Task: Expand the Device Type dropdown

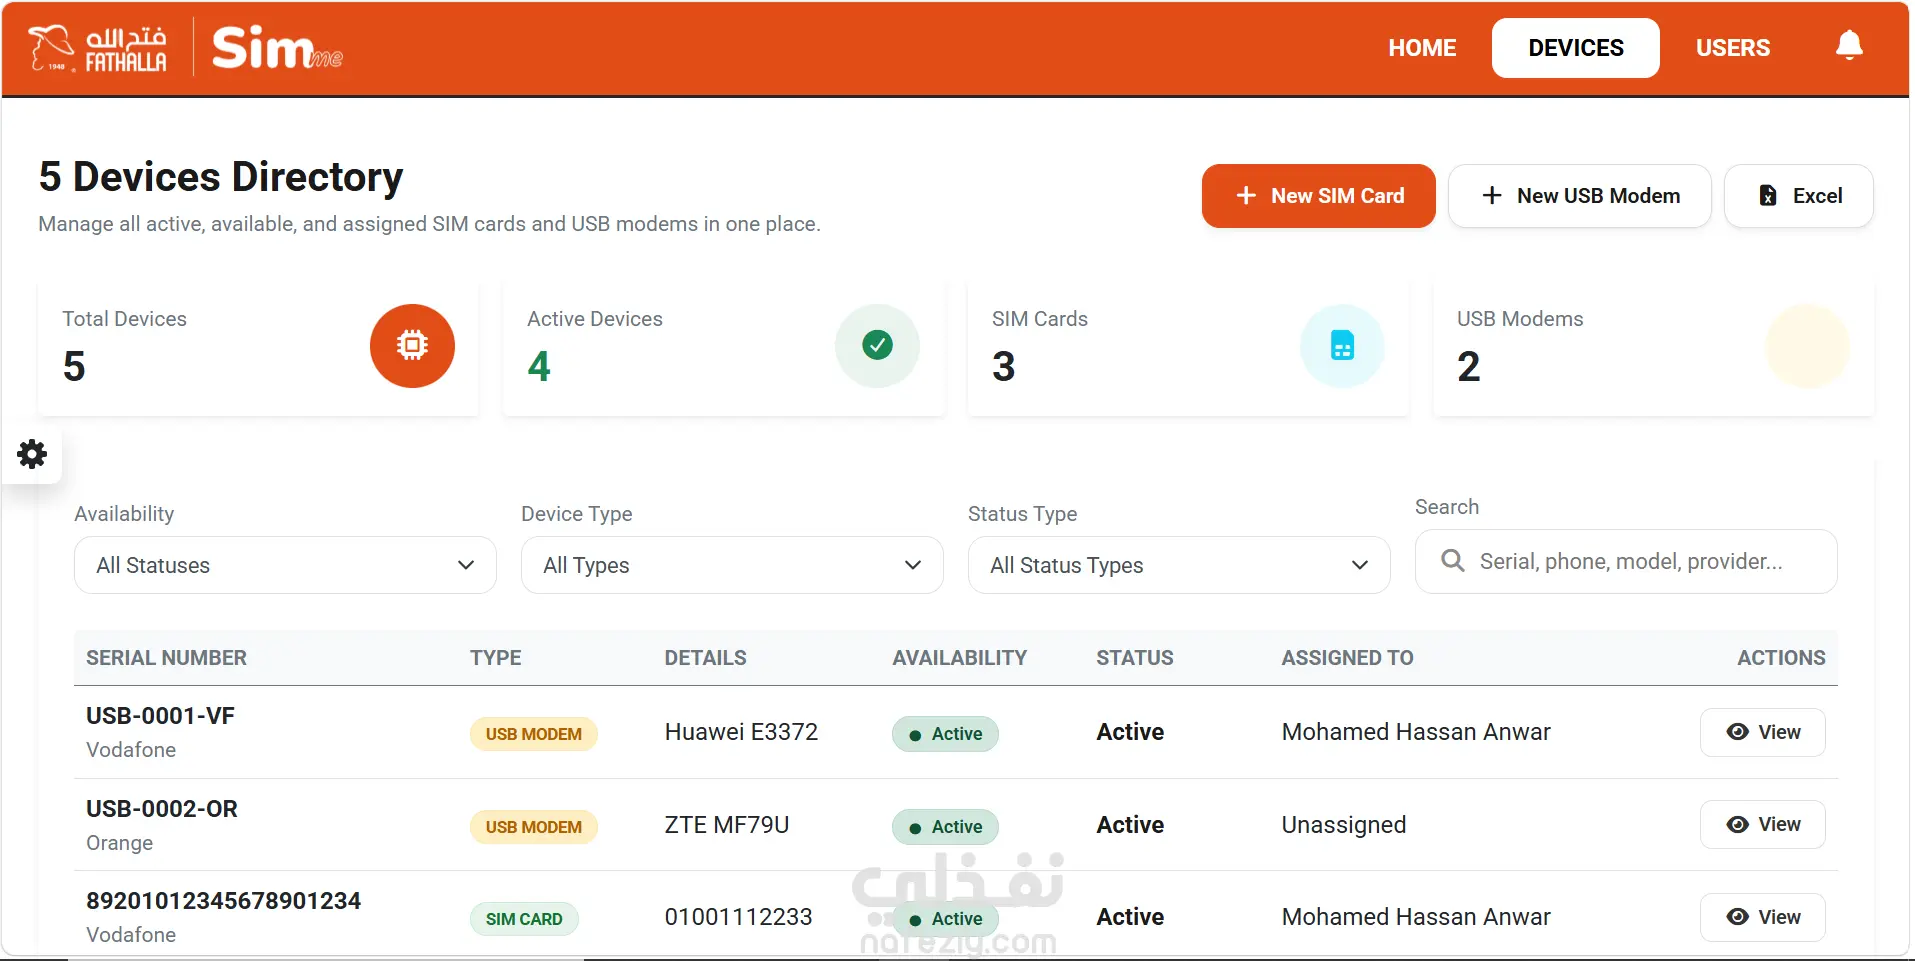Action: [732, 565]
